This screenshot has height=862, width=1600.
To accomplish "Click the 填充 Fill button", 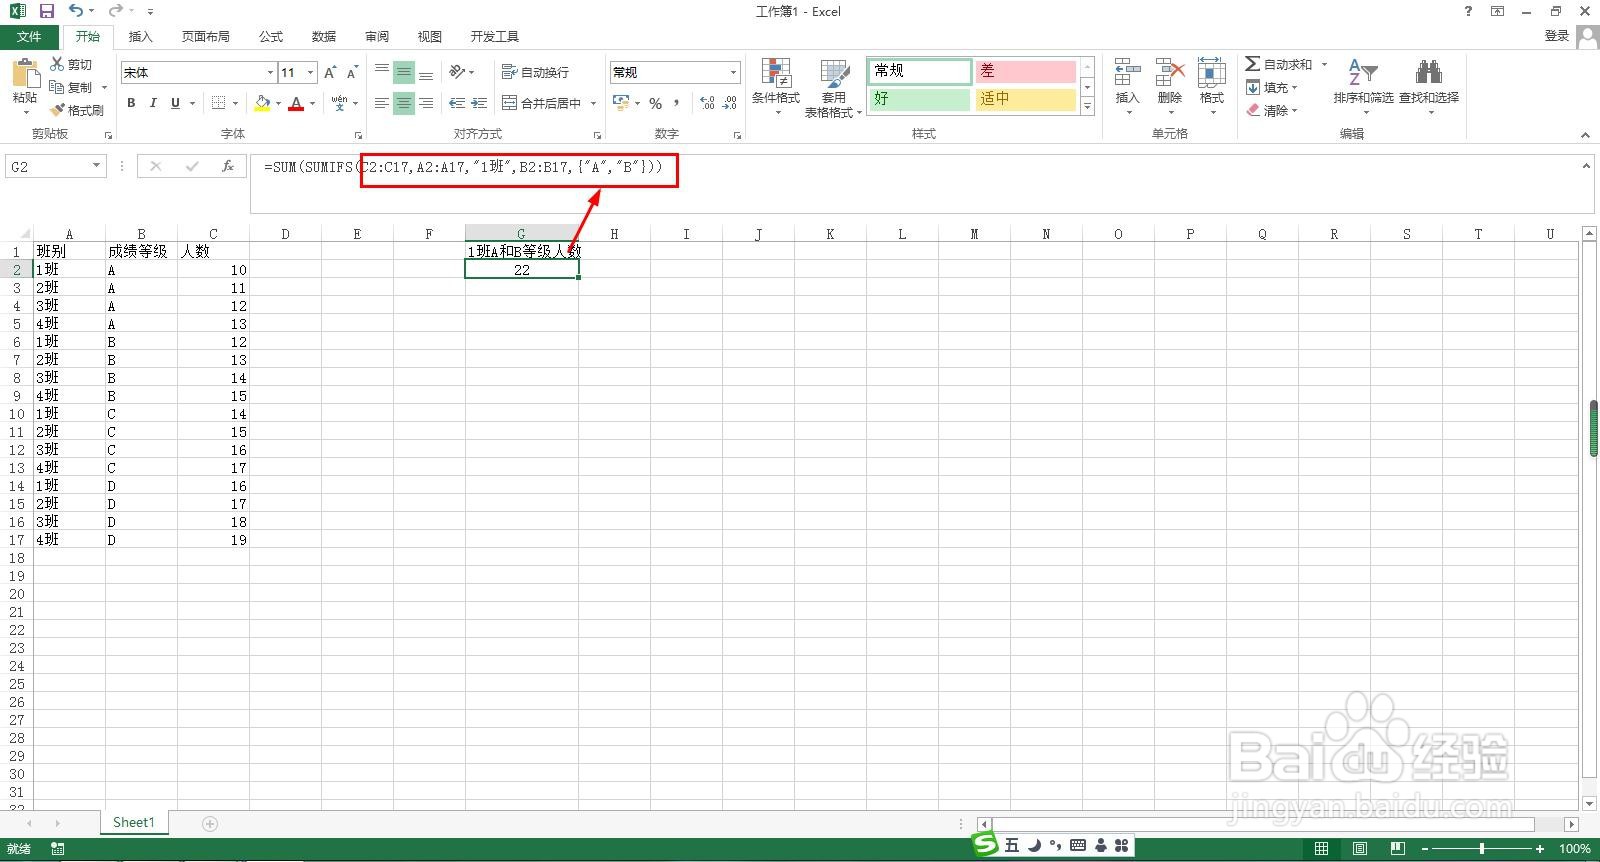I will tap(1271, 87).
